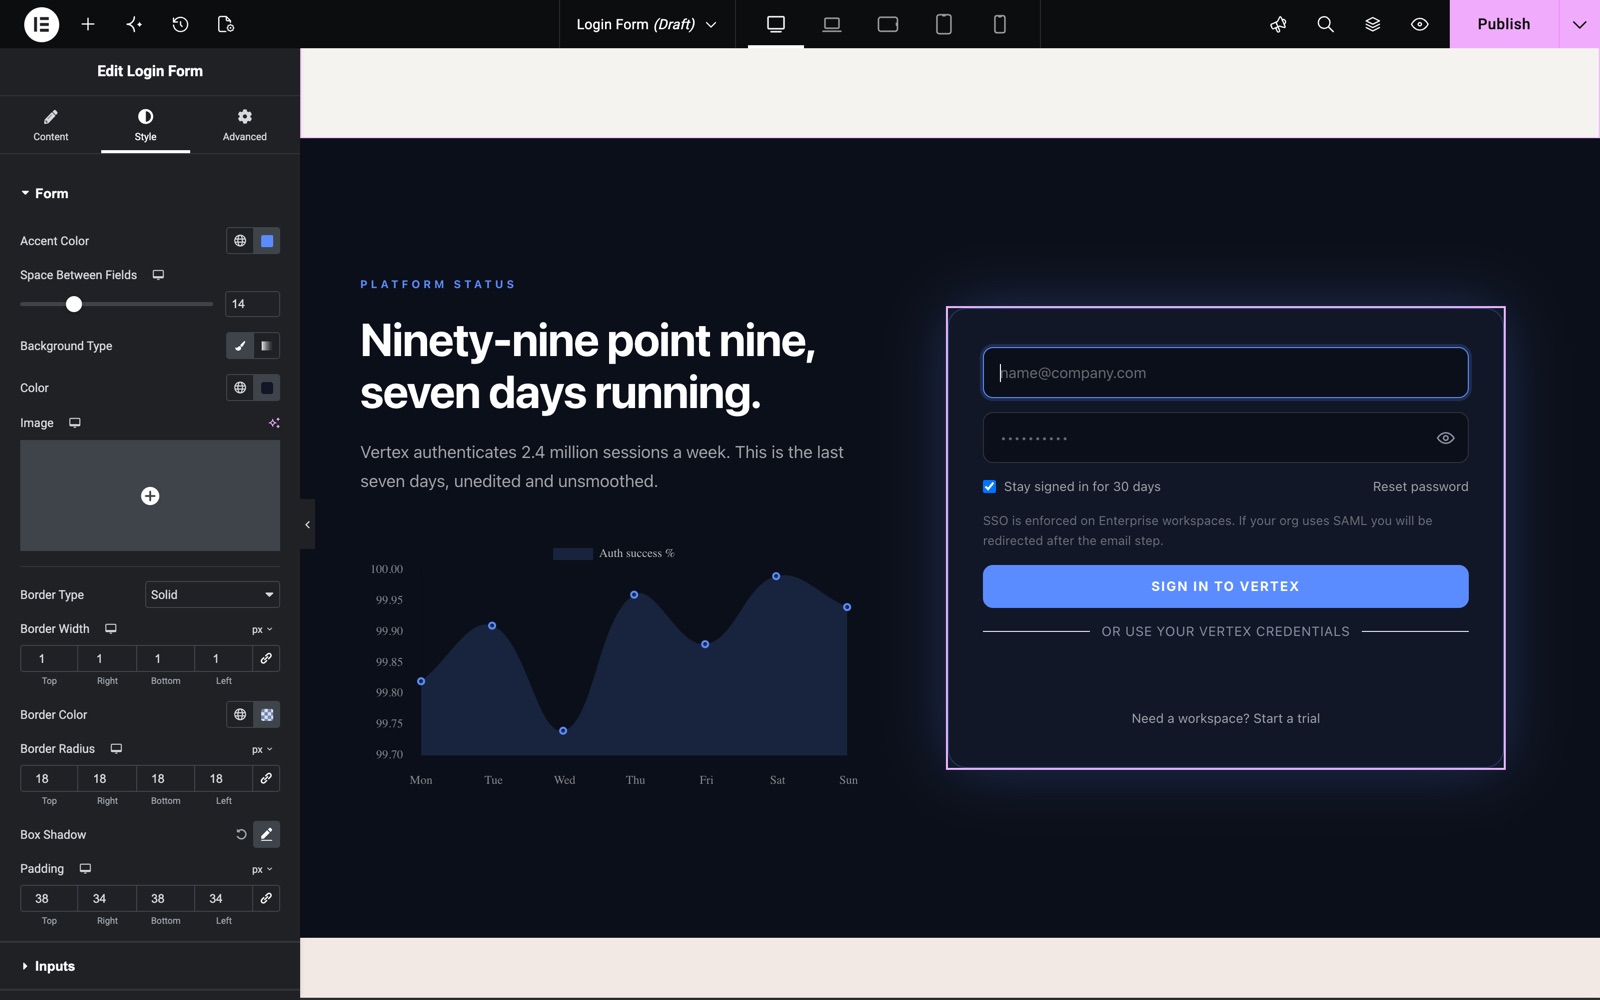Select gradient background type
Image resolution: width=1600 pixels, height=1000 pixels.
coord(267,346)
